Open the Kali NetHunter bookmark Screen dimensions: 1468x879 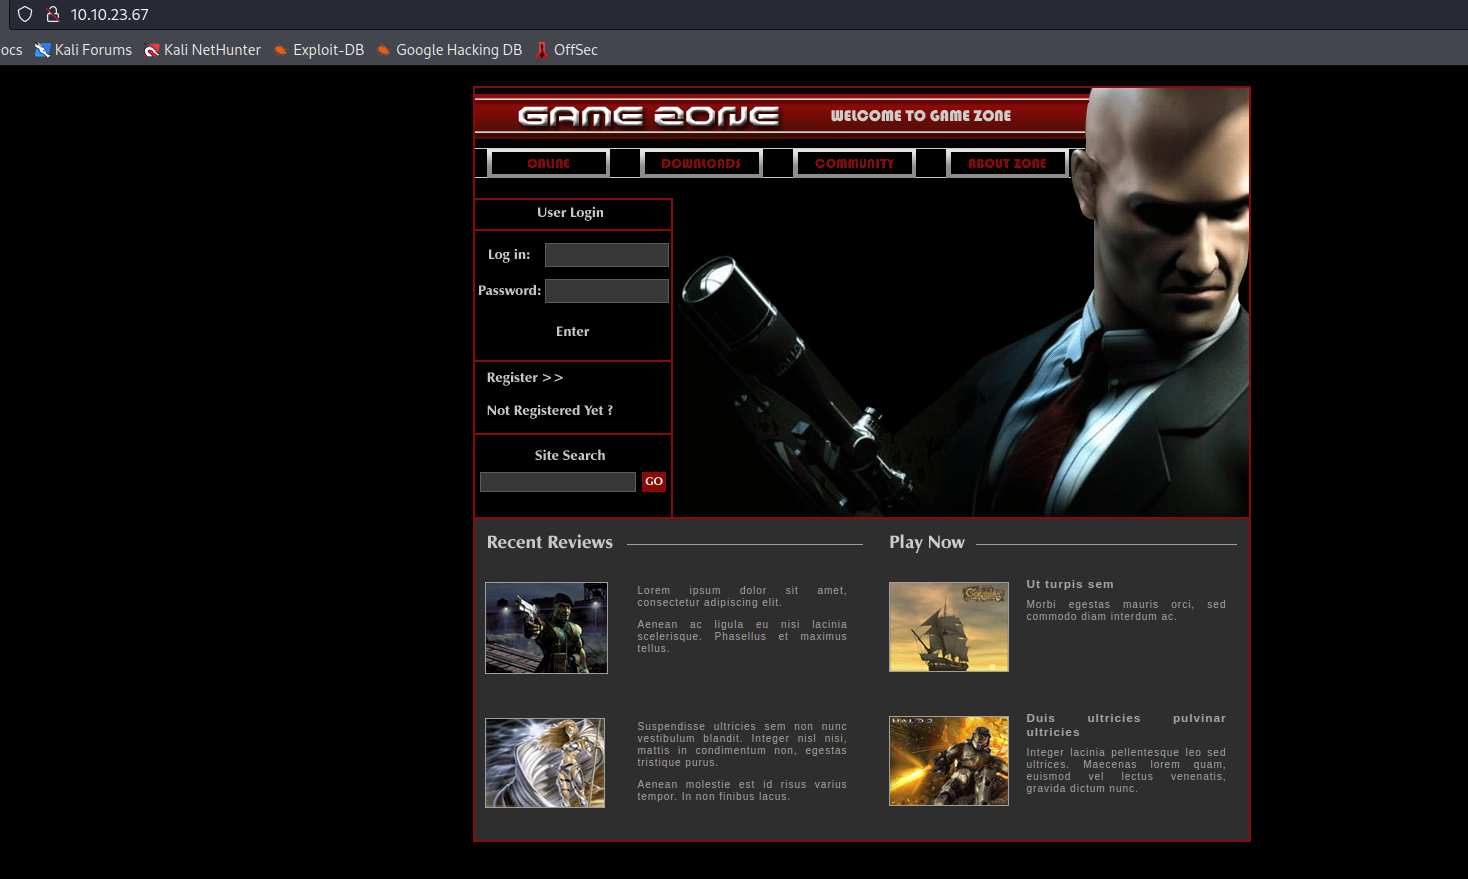203,50
